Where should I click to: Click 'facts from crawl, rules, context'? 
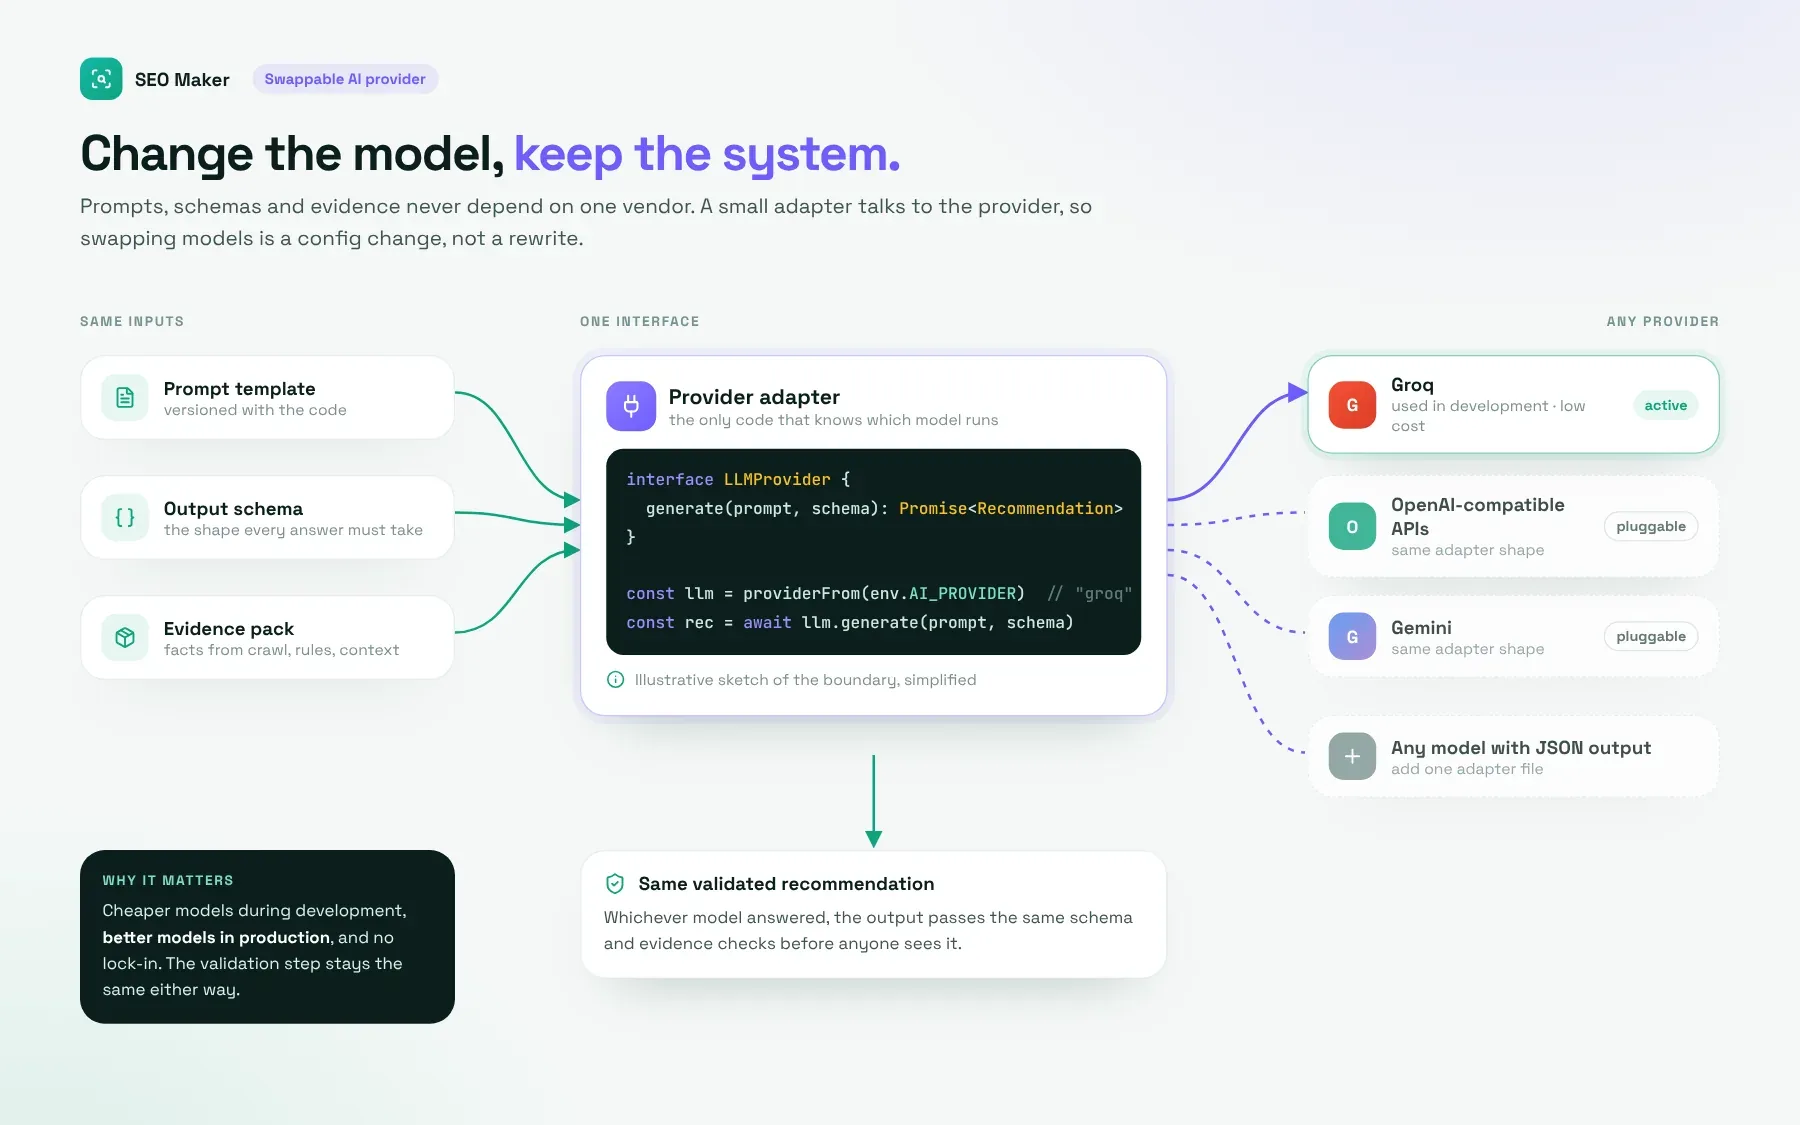click(281, 650)
